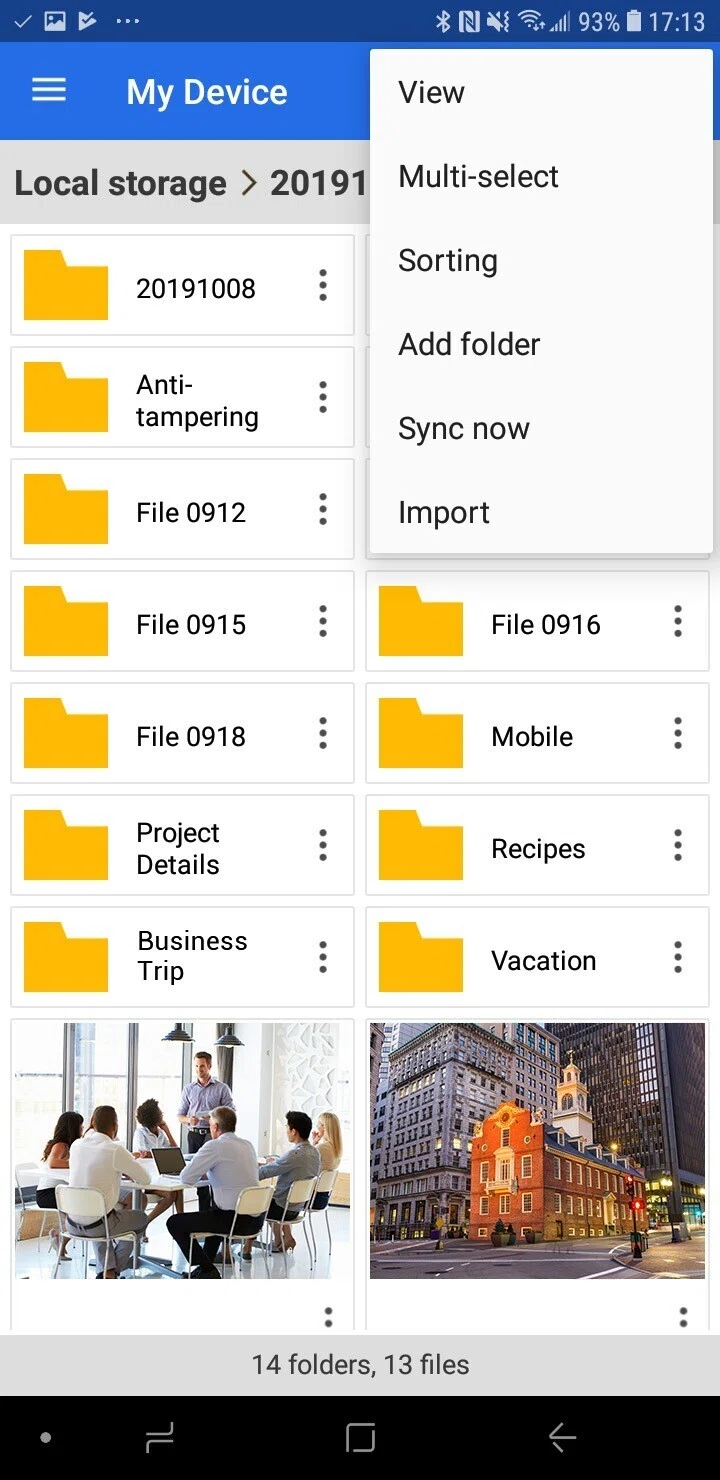Tap the File 0912 folder name
The image size is (720, 1480).
pyautogui.click(x=191, y=512)
